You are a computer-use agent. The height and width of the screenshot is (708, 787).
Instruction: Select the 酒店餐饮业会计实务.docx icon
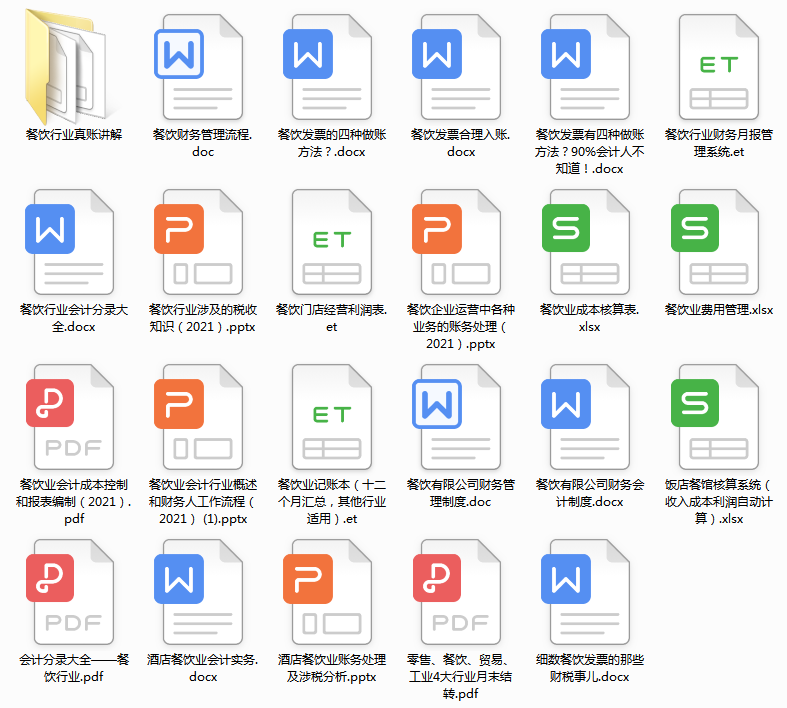(199, 592)
